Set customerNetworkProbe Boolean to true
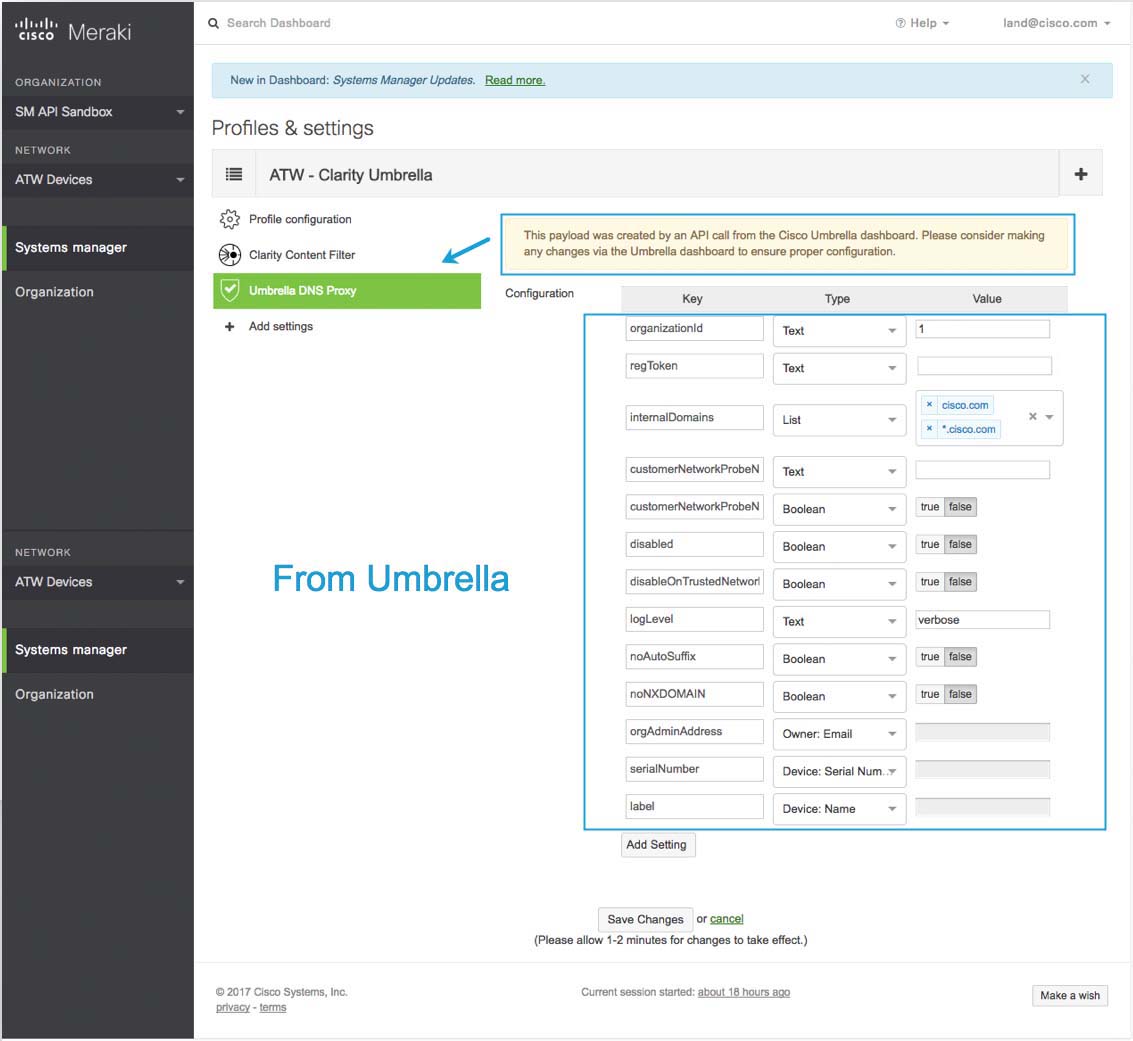 [930, 507]
